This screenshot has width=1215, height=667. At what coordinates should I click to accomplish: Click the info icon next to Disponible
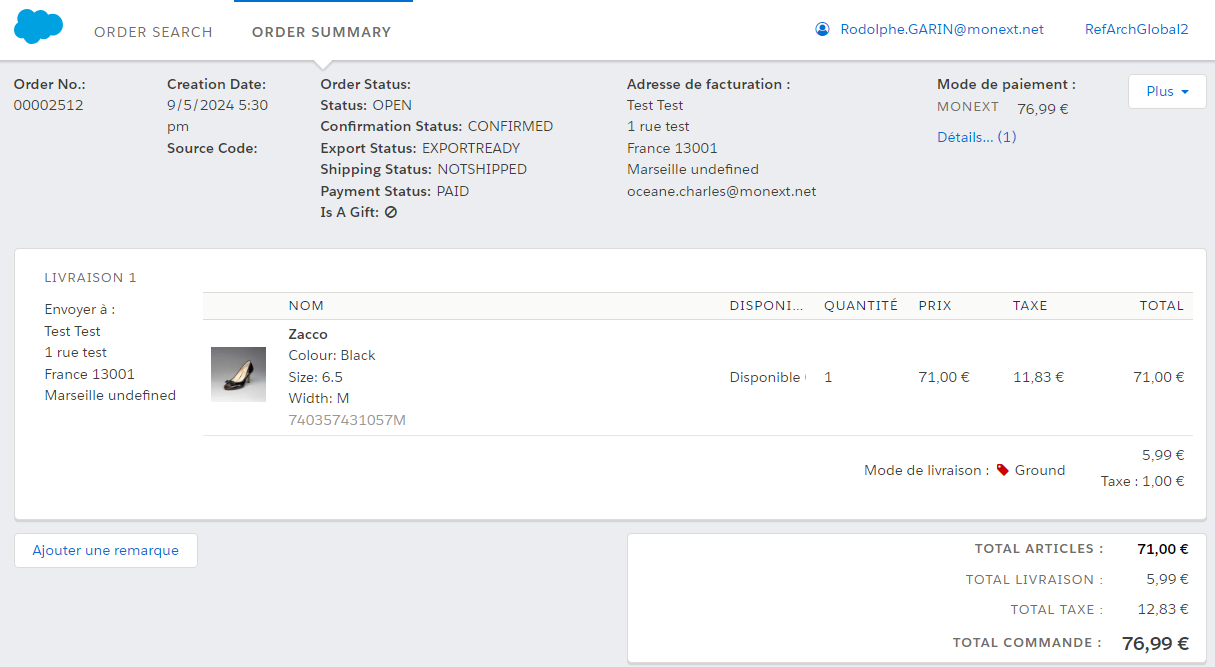click(x=805, y=377)
